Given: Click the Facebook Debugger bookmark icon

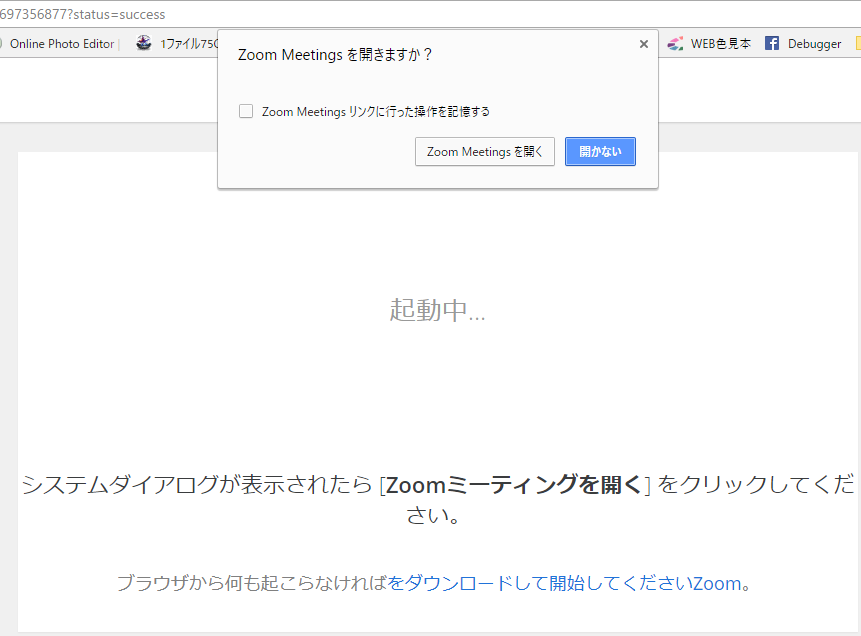Looking at the screenshot, I should point(771,43).
